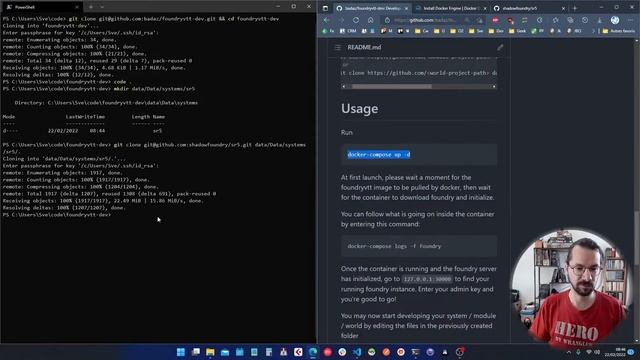This screenshot has width=640, height=360.
Task: Add a new terminal tab
Action: tap(91, 7)
